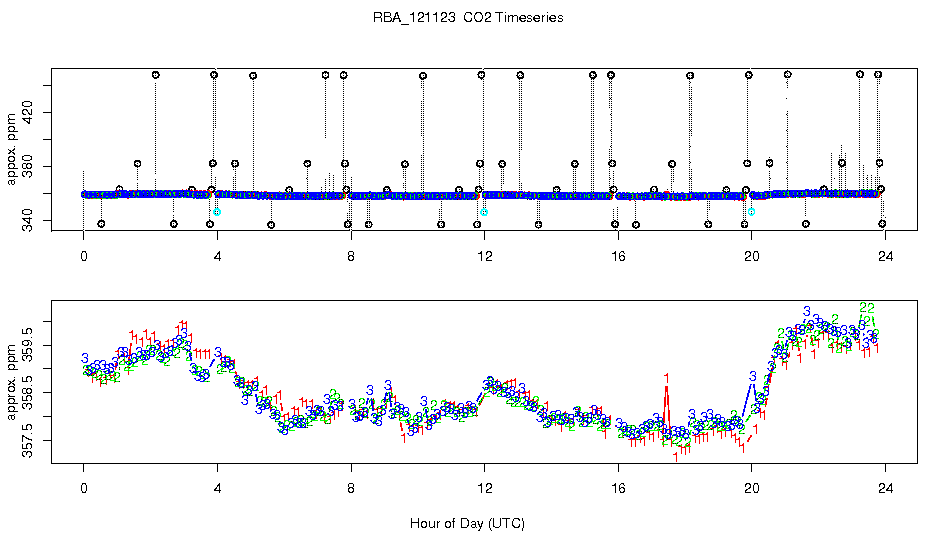Viewport: 936px width, 540px height.
Task: Click the Hour of Day (UTC) axis label
Action: pos(467,523)
